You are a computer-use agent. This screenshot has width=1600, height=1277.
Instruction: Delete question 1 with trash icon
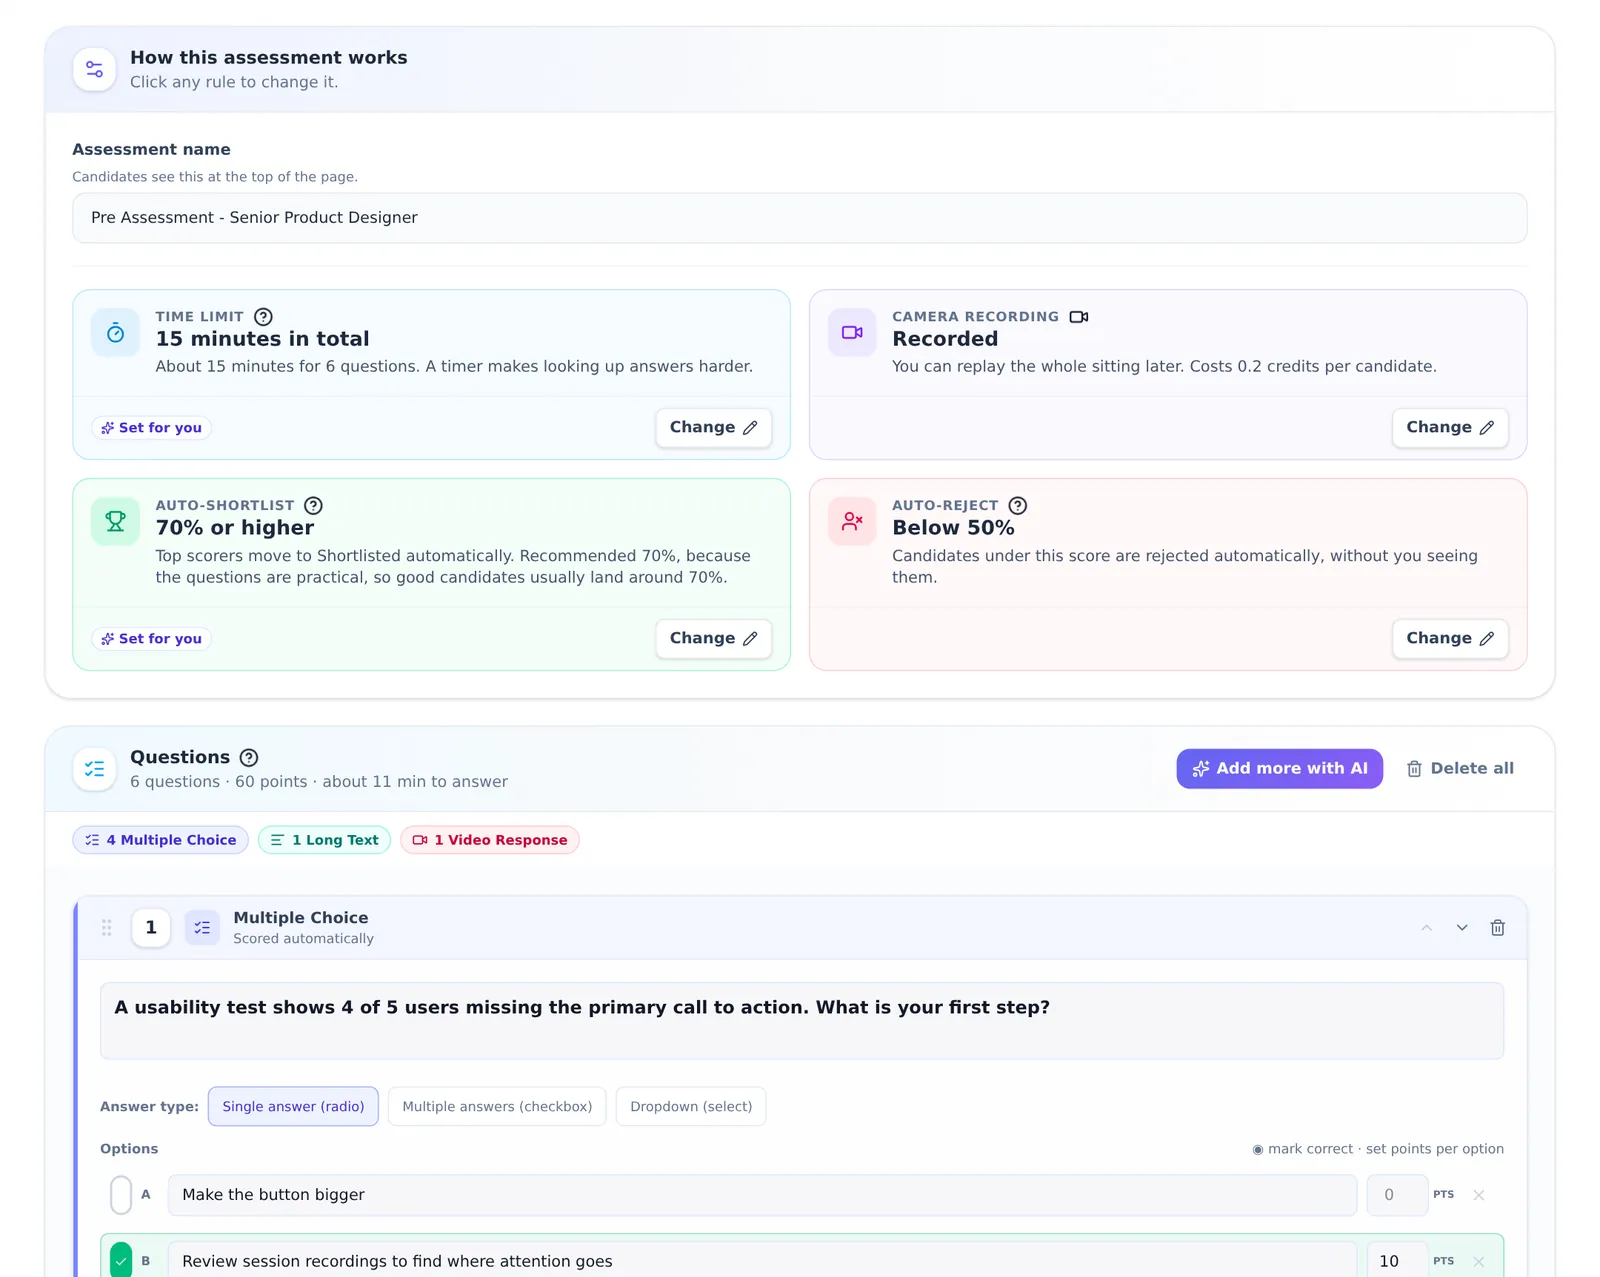tap(1497, 928)
